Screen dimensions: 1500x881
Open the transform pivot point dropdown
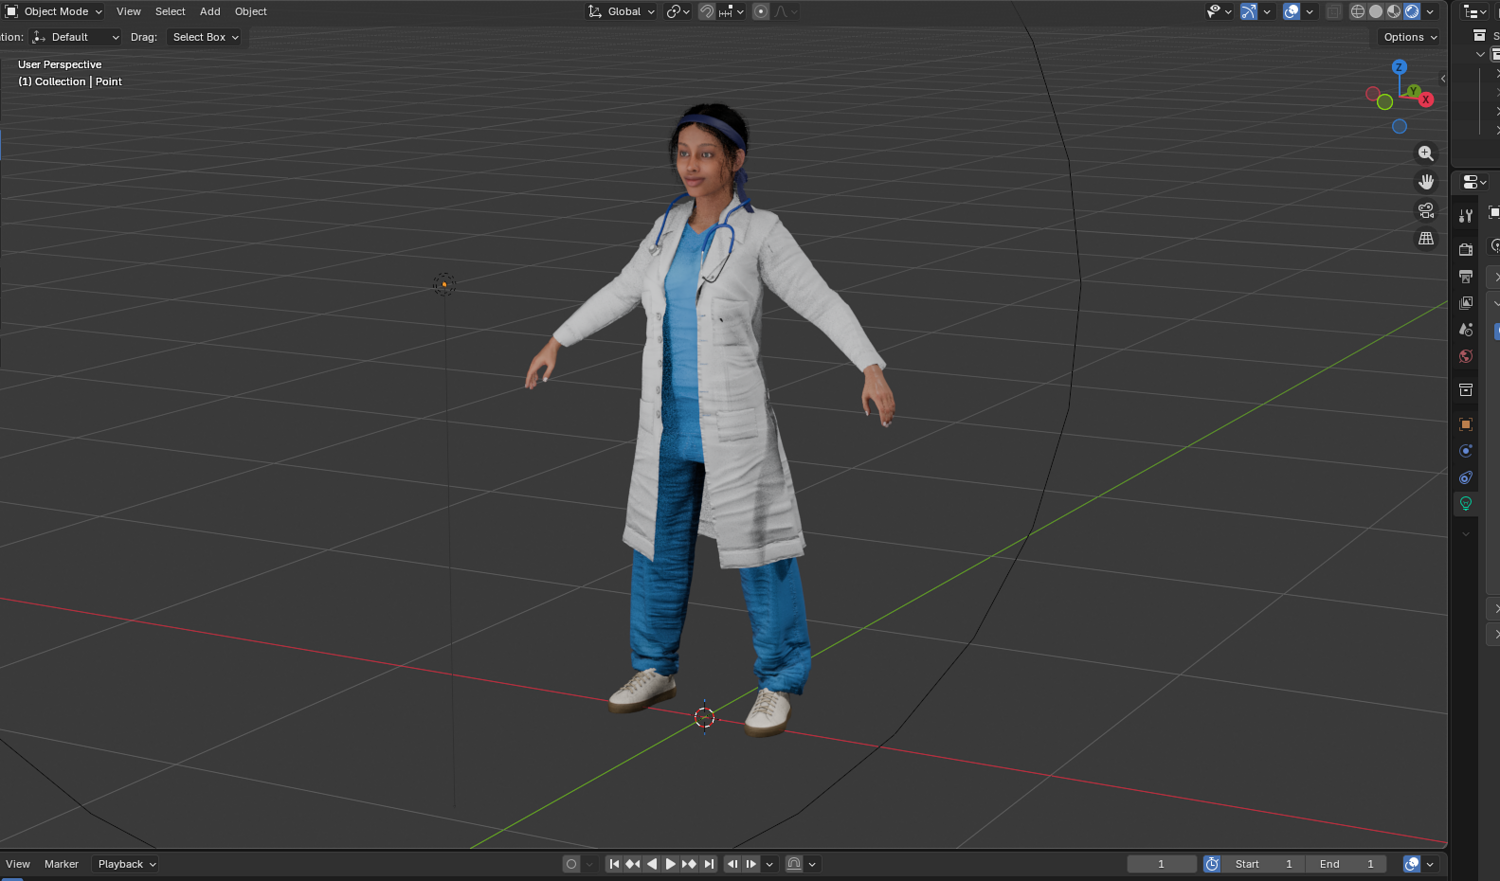(x=678, y=11)
